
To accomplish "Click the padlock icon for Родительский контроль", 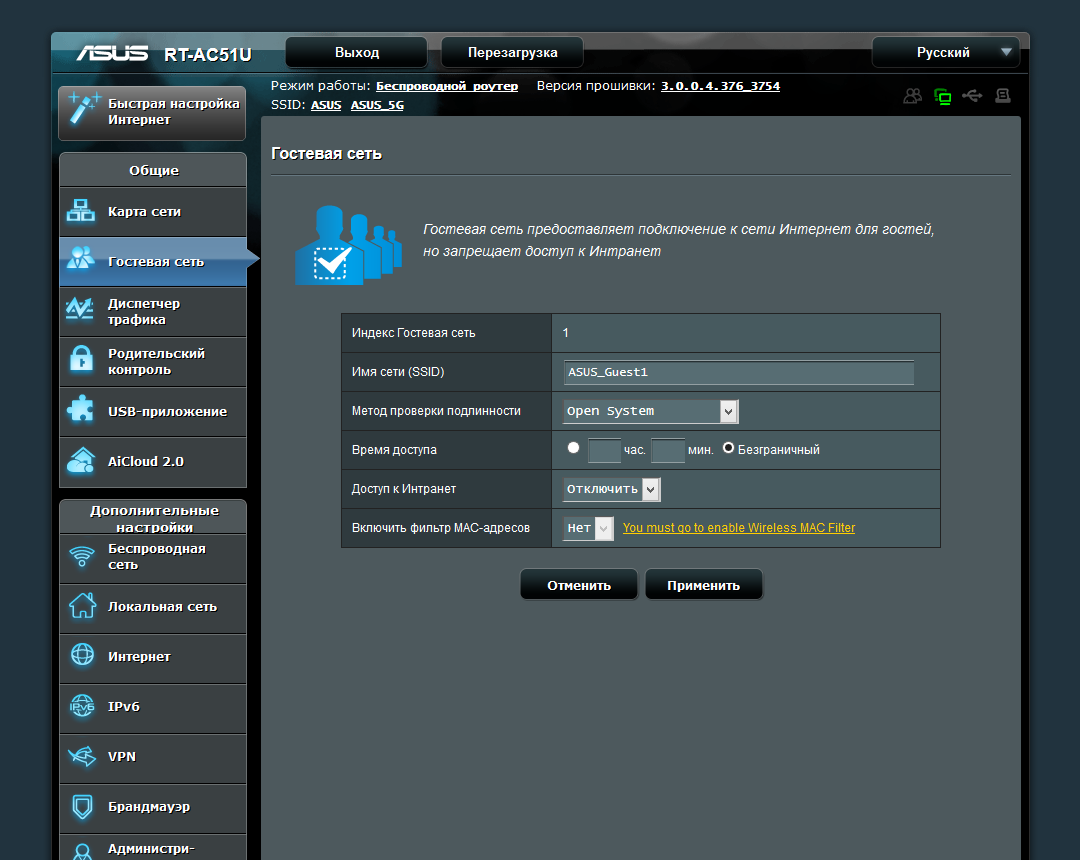I will pyautogui.click(x=81, y=359).
